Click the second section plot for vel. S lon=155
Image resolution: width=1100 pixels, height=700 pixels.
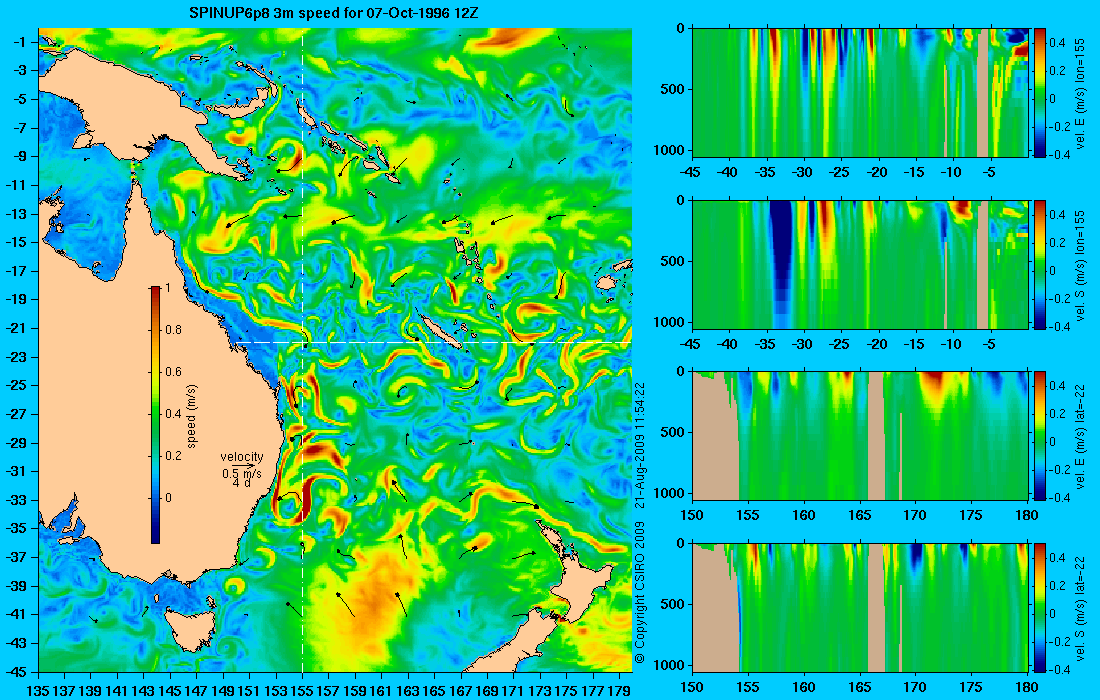tap(860, 264)
